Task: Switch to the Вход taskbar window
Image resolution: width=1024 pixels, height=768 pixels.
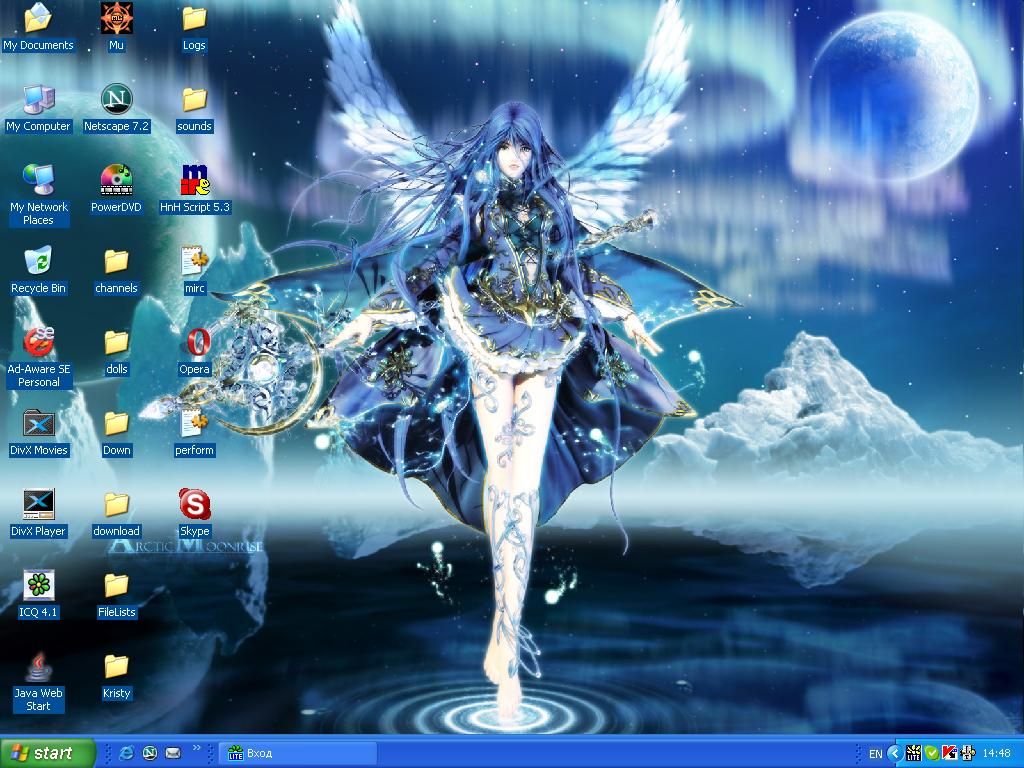Action: point(297,753)
